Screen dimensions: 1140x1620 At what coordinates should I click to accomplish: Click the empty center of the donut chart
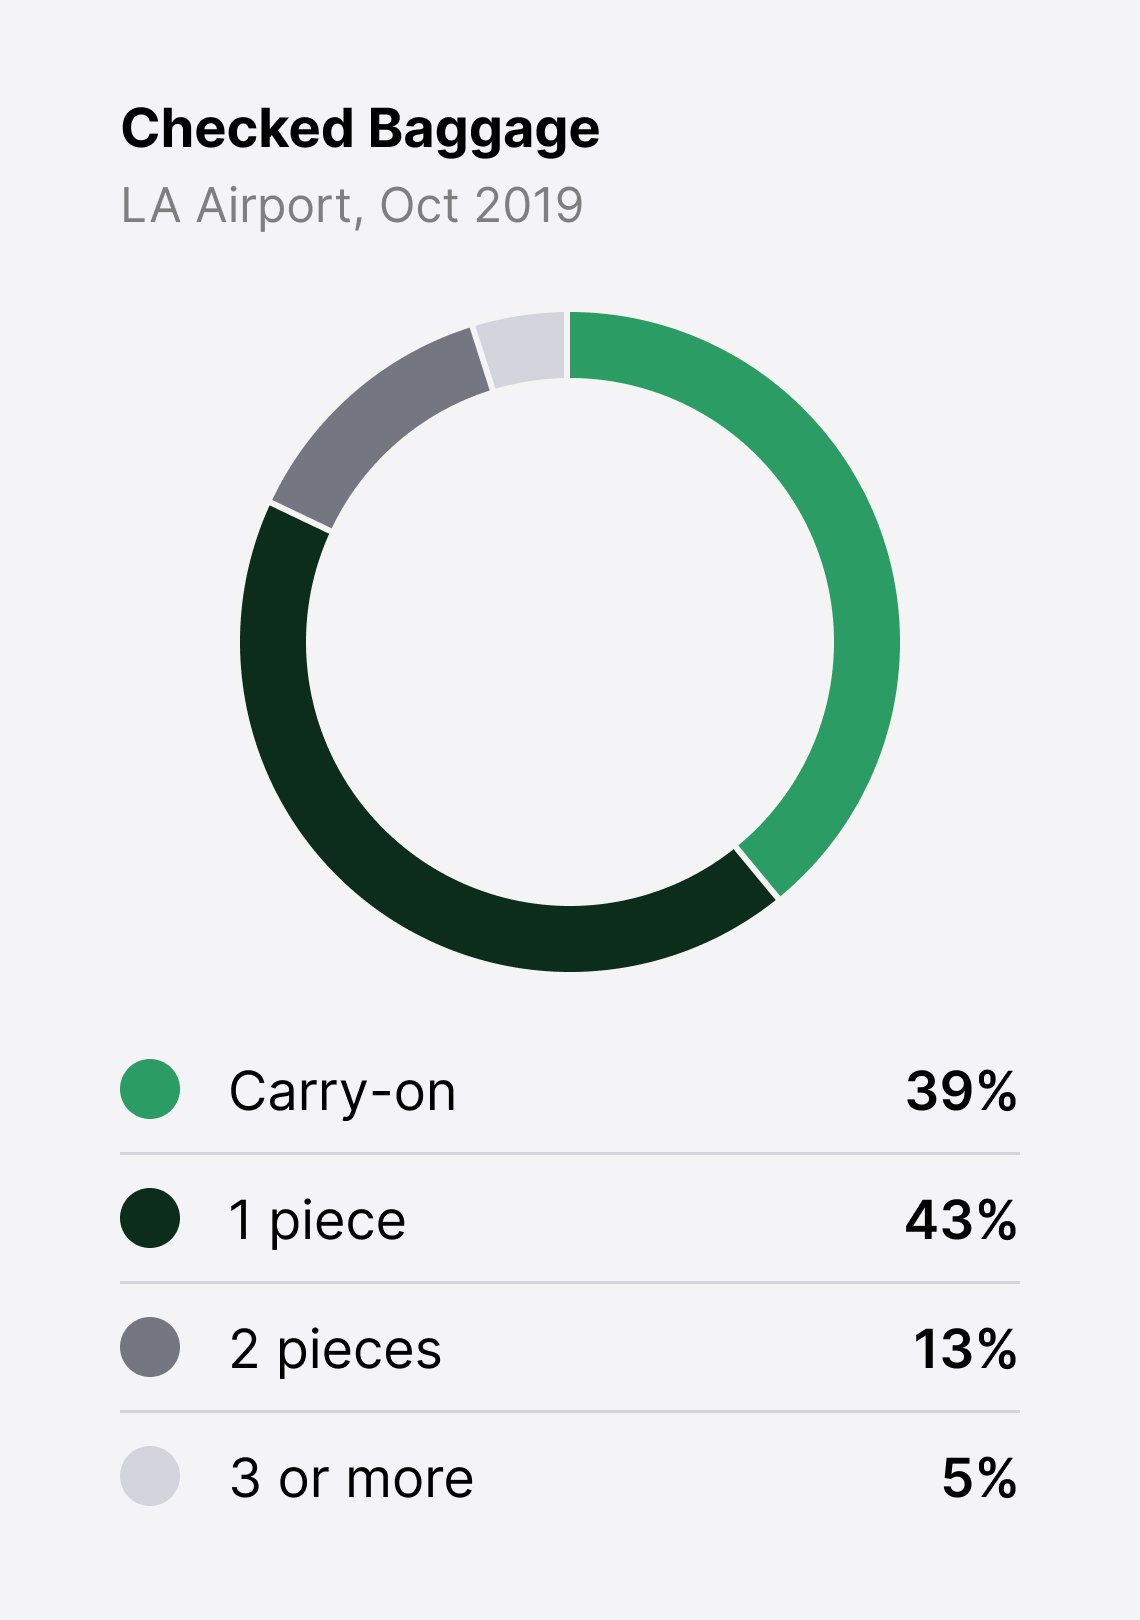(x=570, y=641)
